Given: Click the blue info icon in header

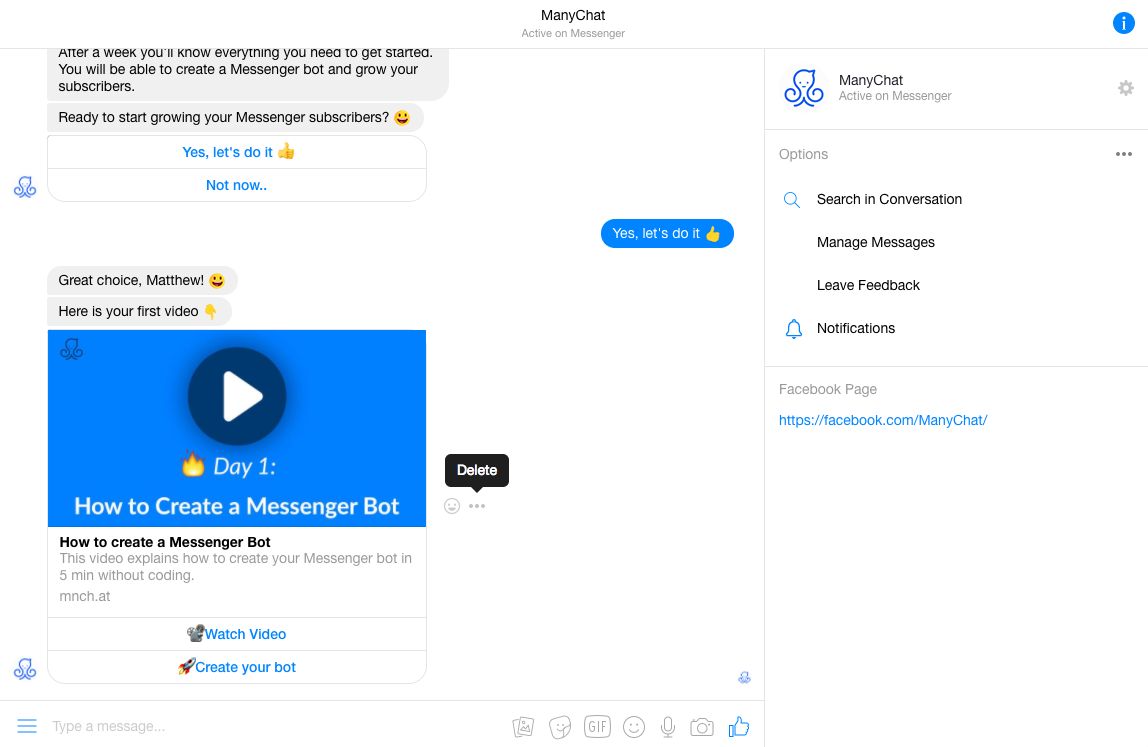Looking at the screenshot, I should (x=1123, y=23).
